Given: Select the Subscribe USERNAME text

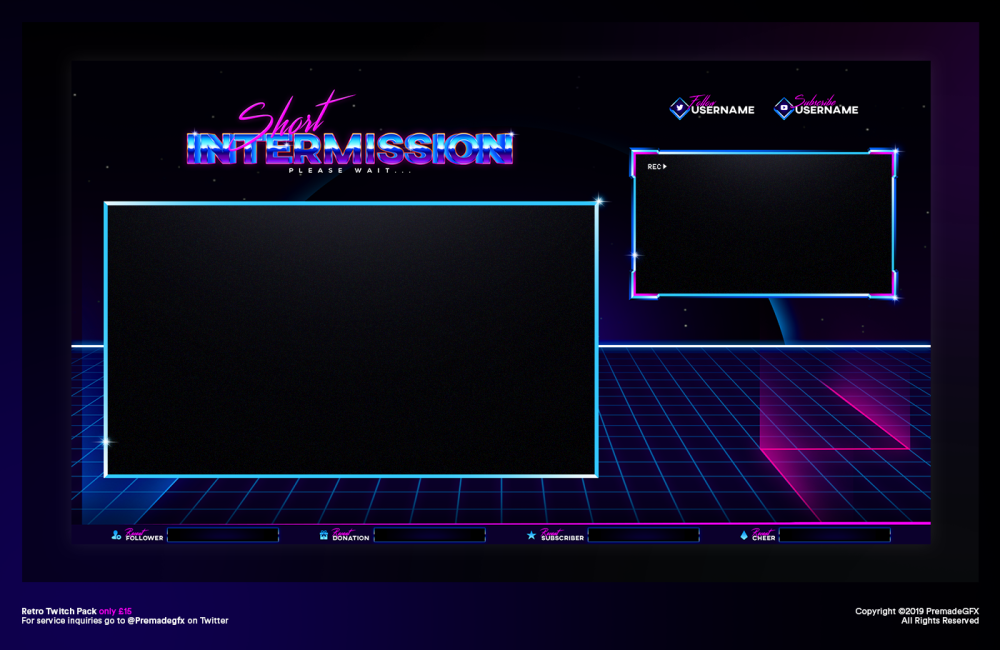Looking at the screenshot, I should [827, 109].
